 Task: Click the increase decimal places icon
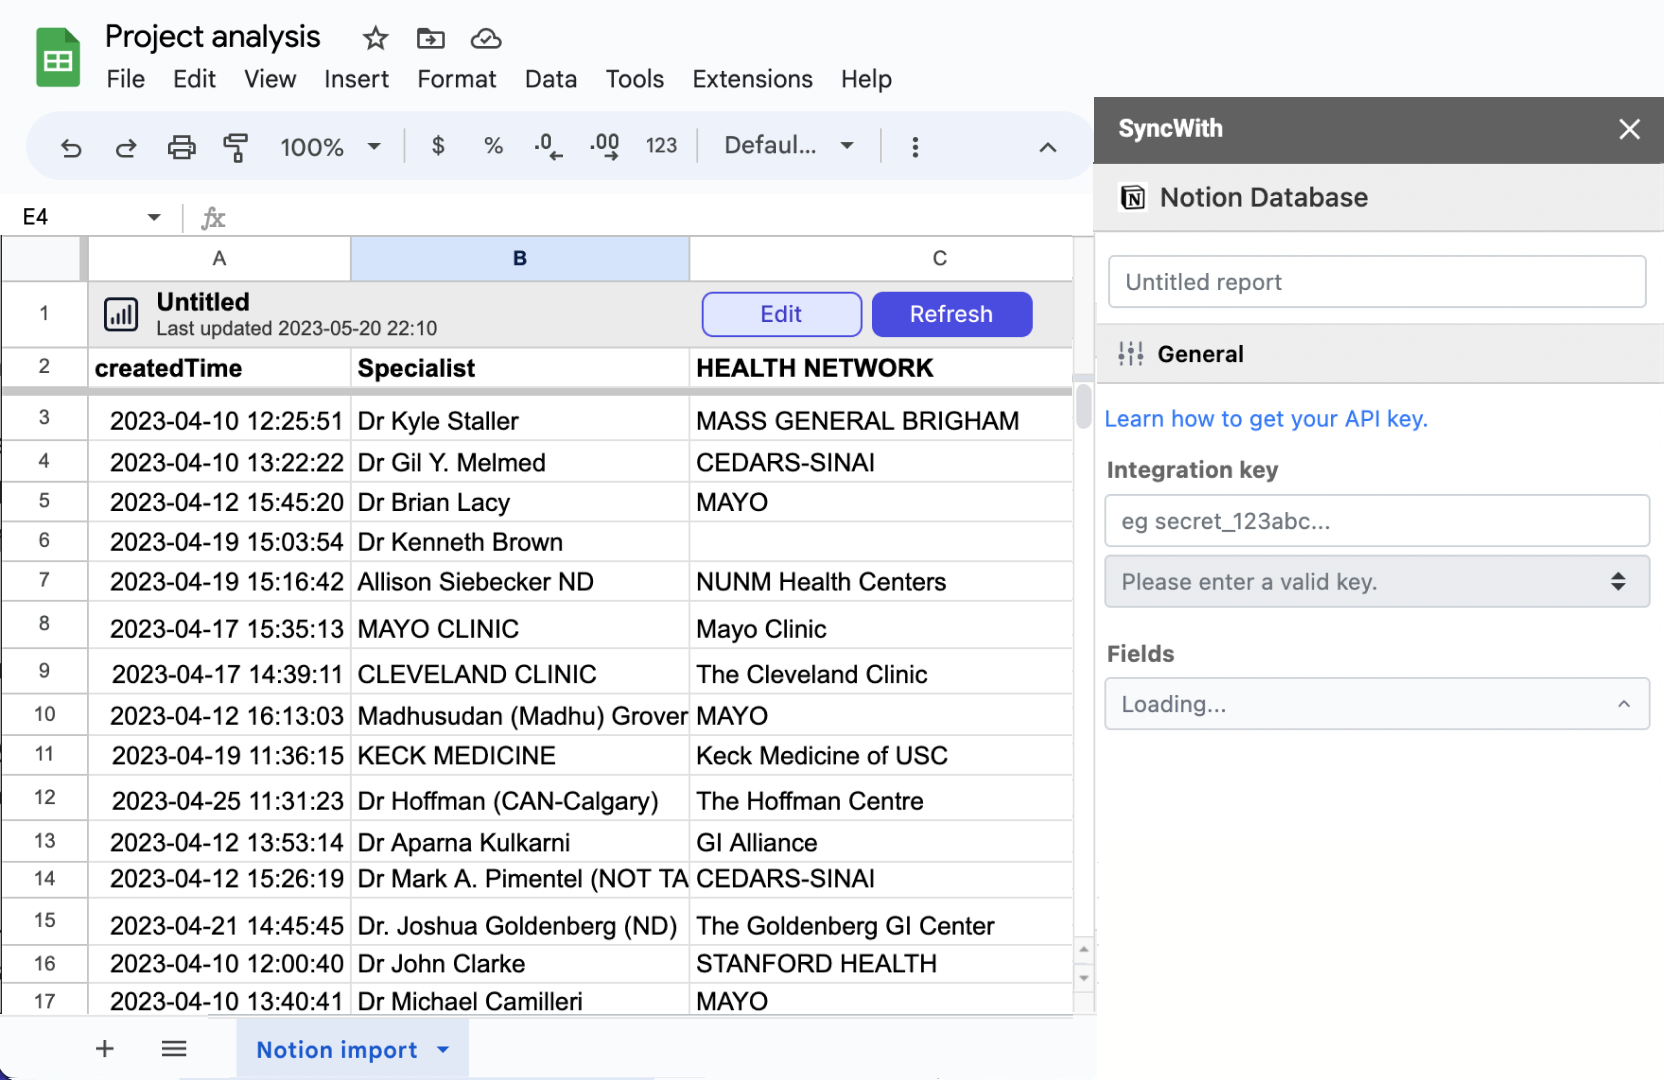[x=603, y=146]
